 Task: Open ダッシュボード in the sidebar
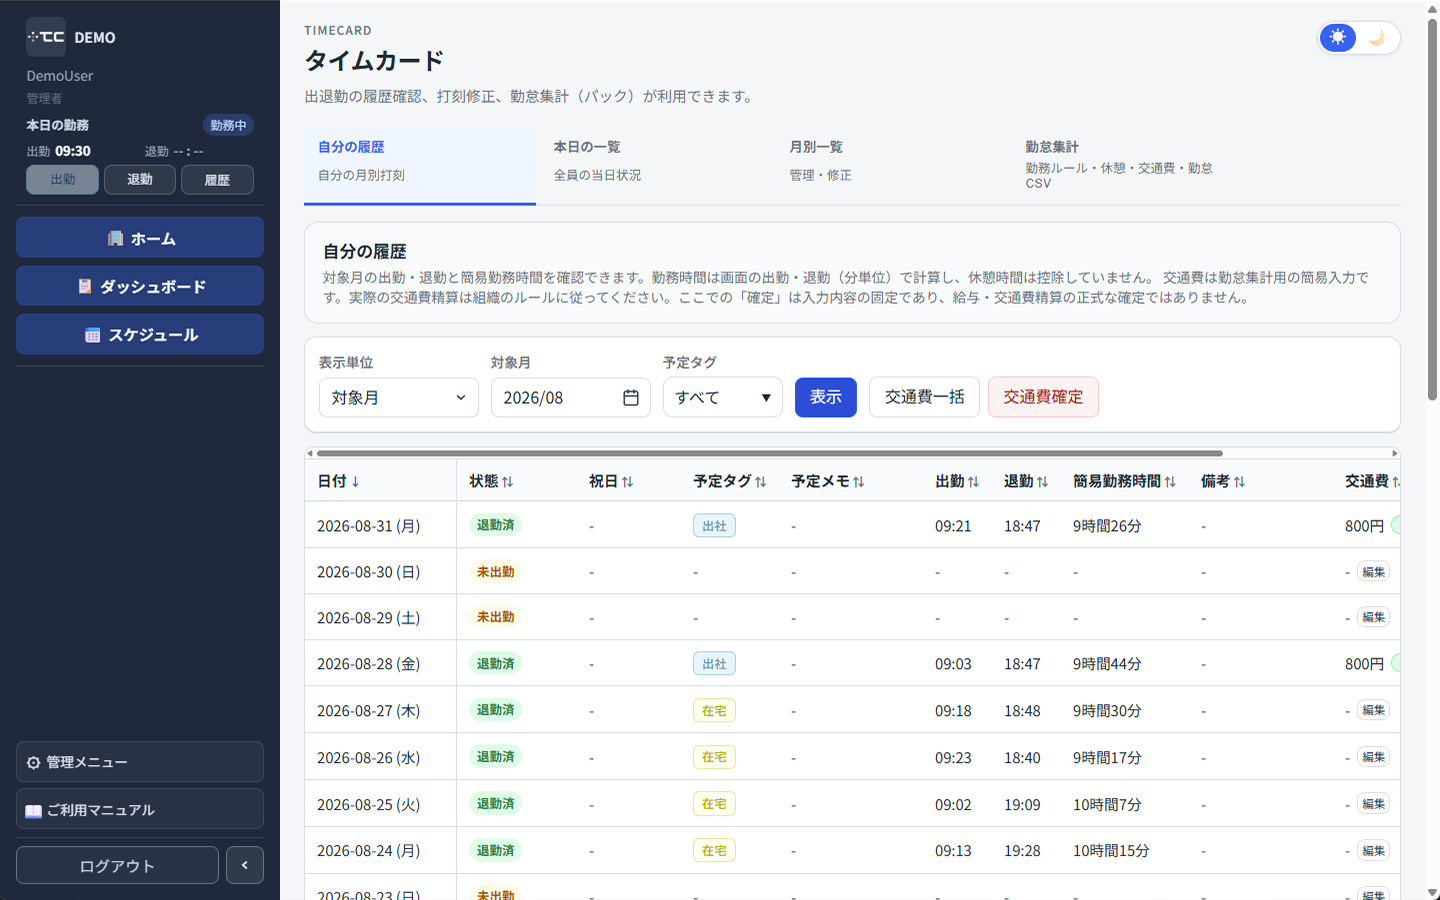coord(140,286)
